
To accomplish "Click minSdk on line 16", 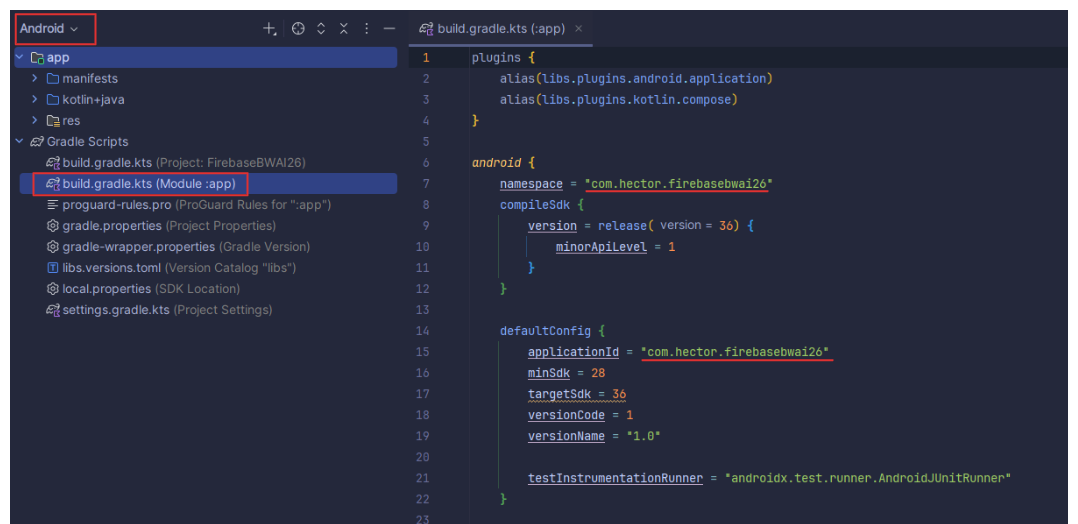I will (549, 373).
